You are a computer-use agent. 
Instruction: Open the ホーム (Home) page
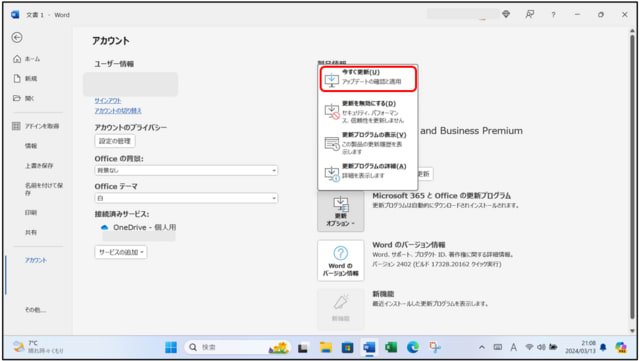[27, 59]
